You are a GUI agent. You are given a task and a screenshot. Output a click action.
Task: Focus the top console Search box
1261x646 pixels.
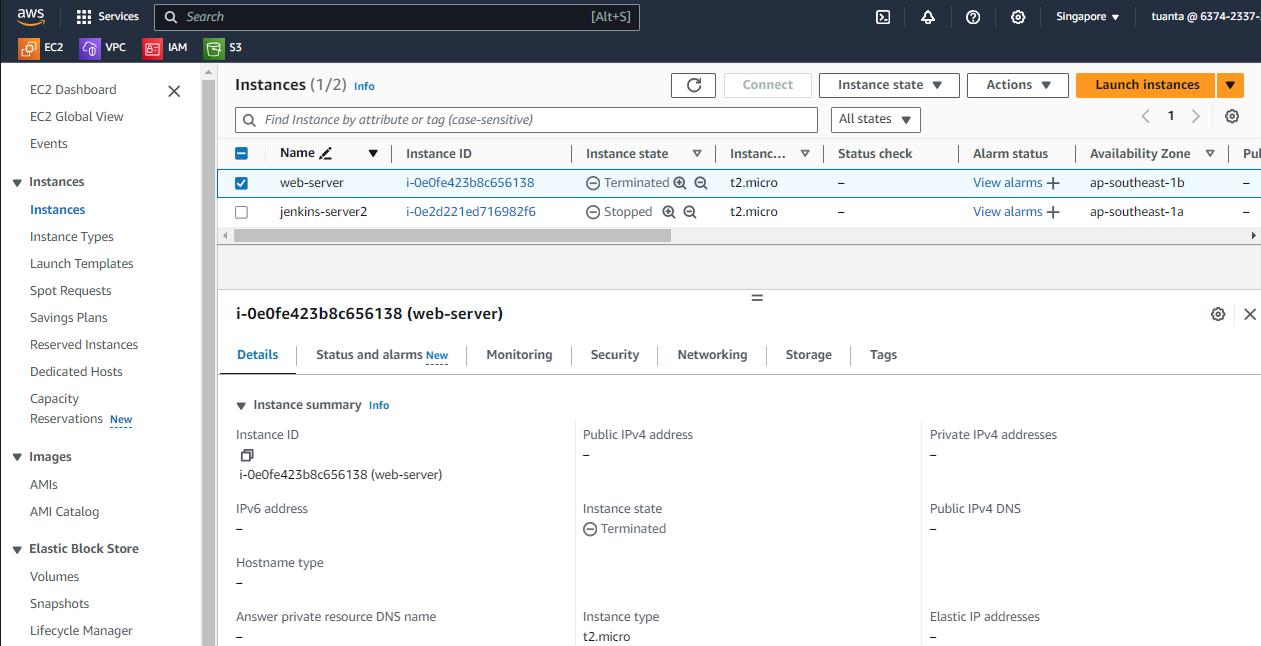(x=397, y=17)
